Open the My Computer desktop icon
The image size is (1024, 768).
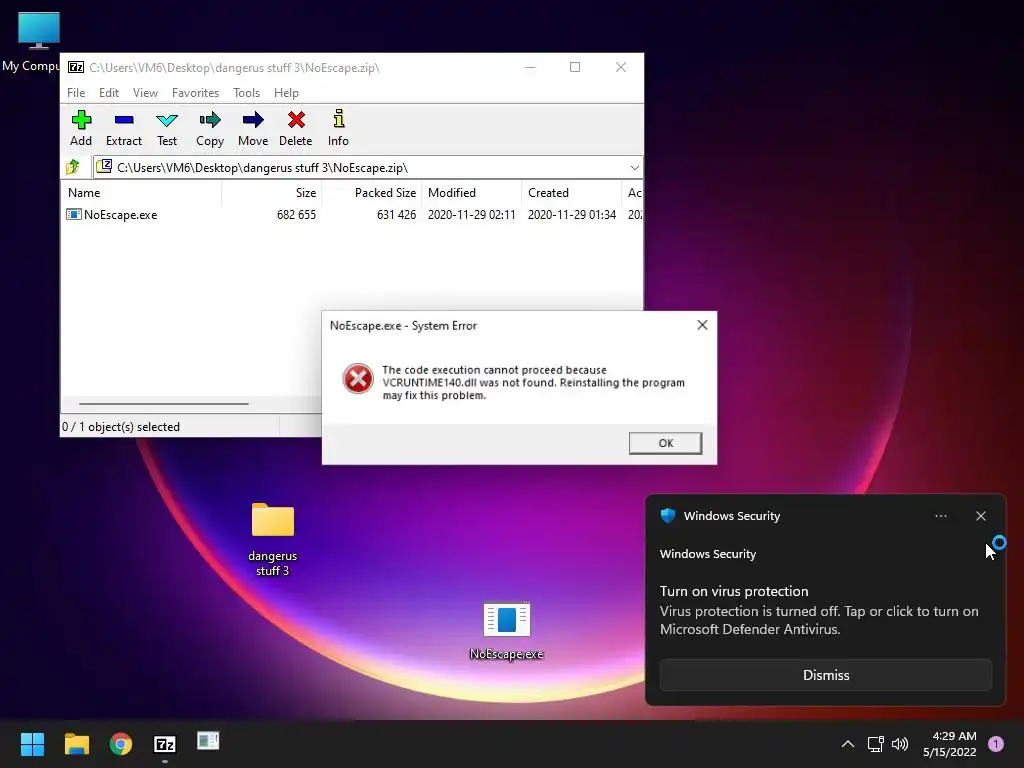pos(38,41)
